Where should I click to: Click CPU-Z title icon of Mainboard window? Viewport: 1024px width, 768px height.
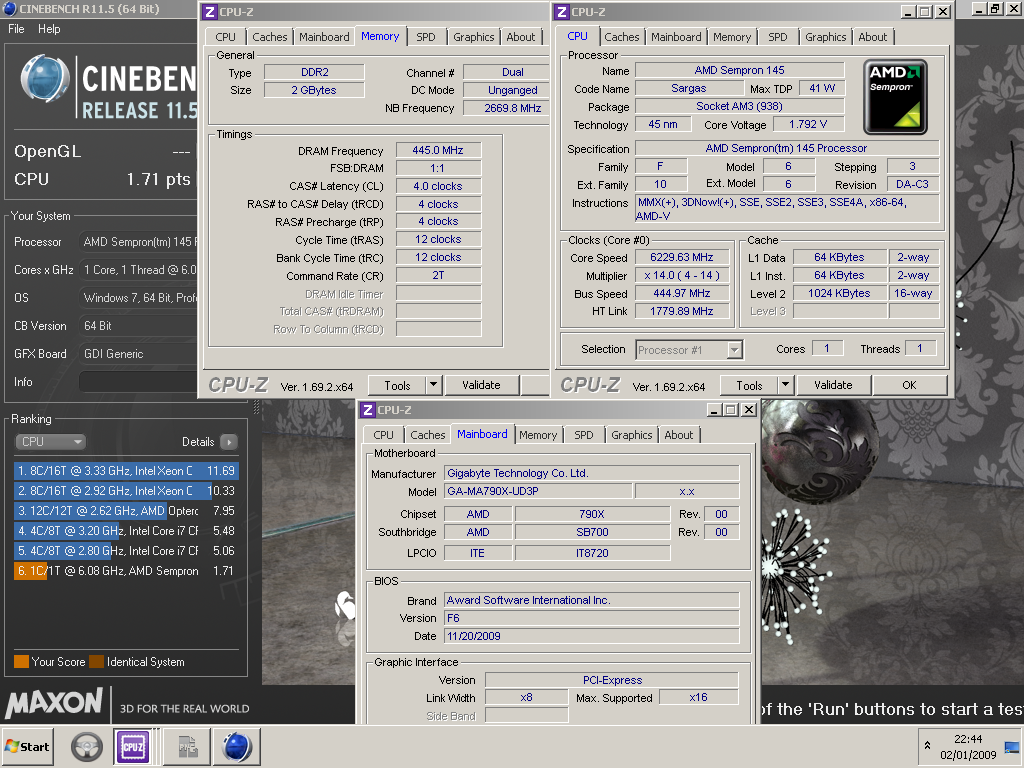pyautogui.click(x=368, y=409)
